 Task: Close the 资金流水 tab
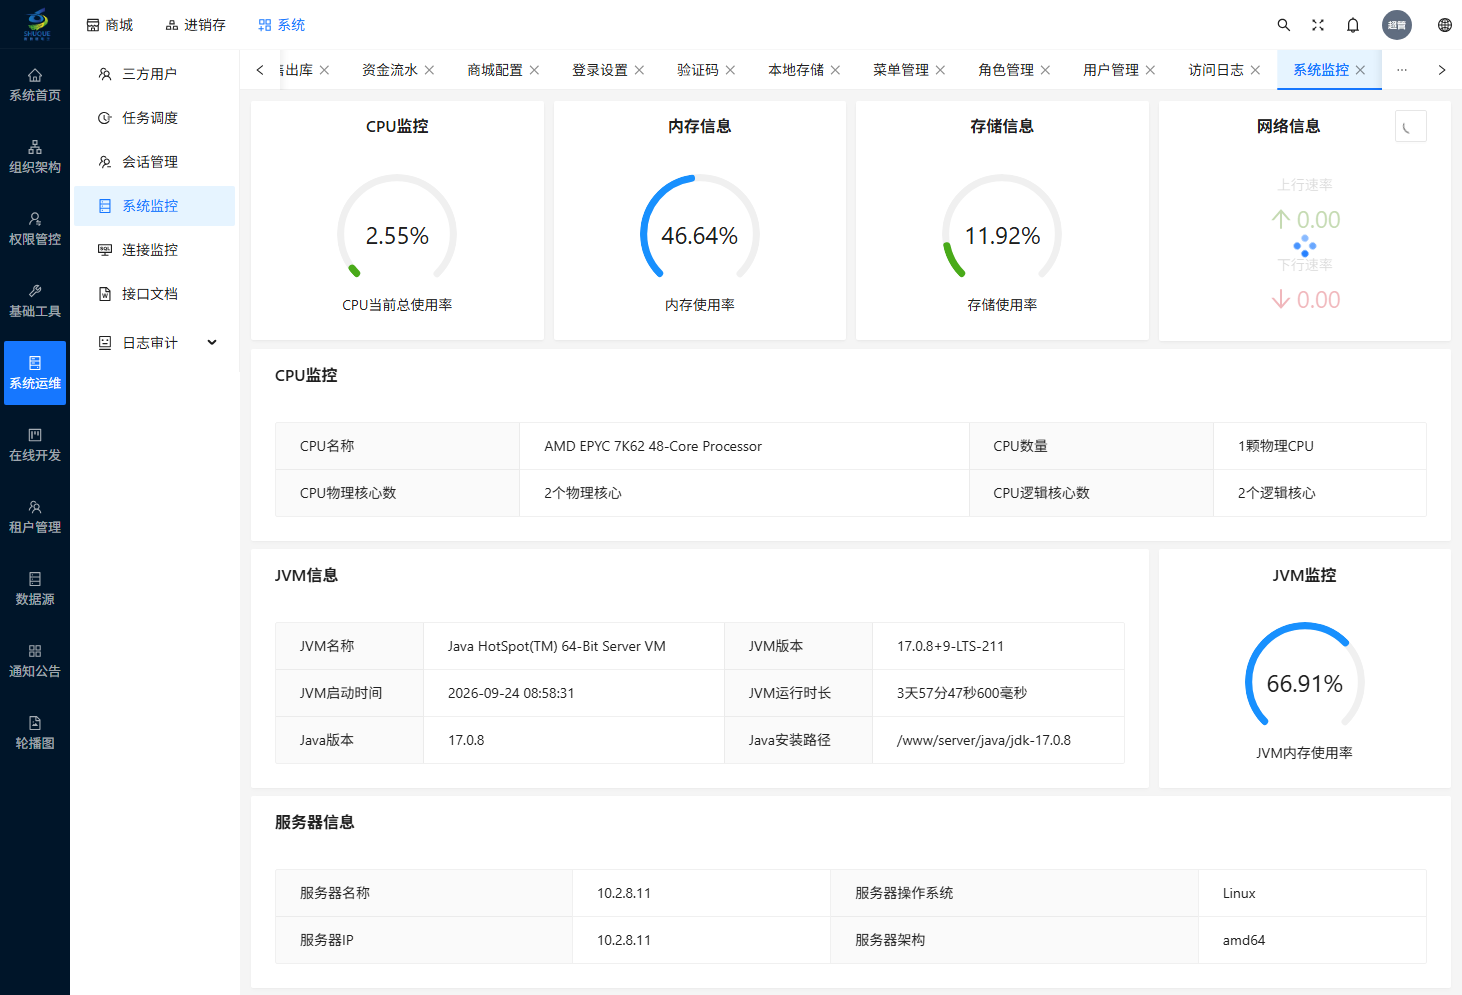(x=429, y=70)
